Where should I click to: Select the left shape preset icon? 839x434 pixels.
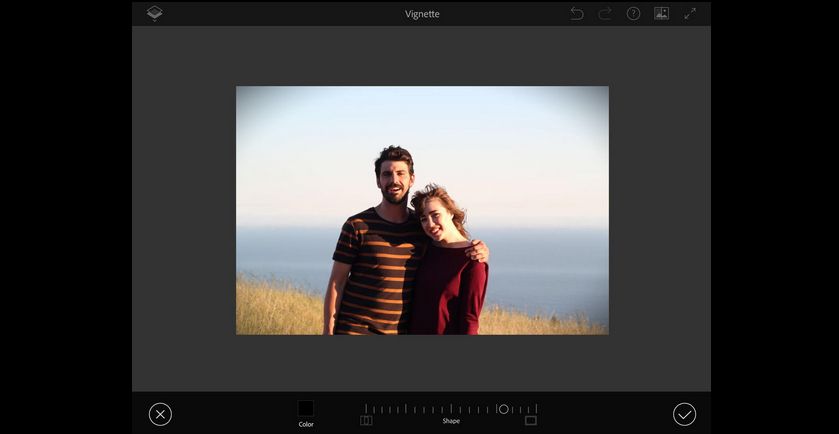tap(366, 421)
